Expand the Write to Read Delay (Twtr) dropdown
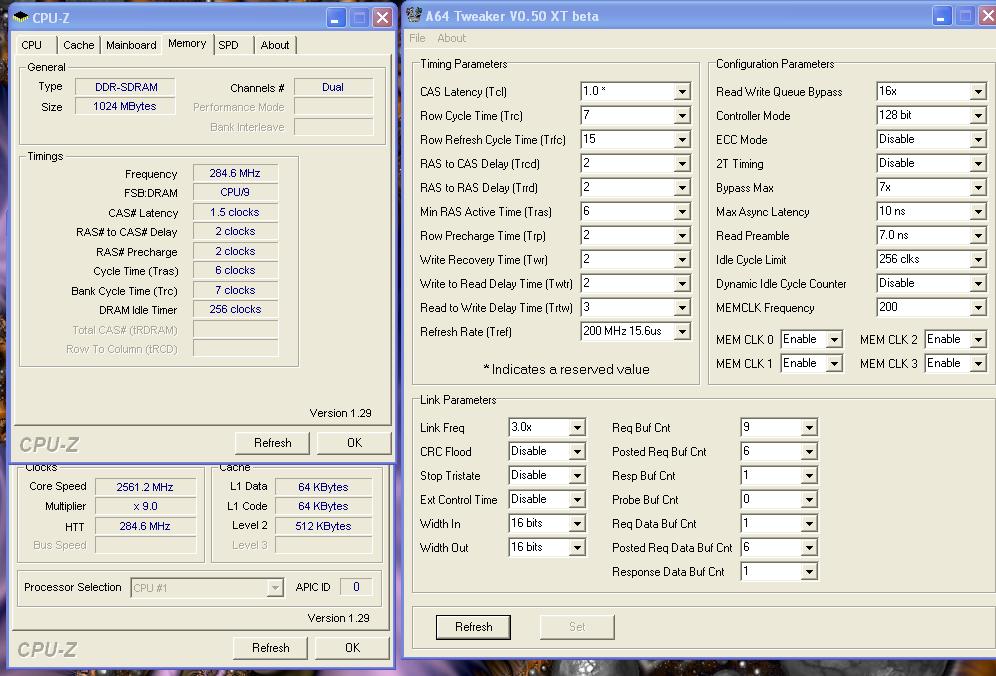The image size is (996, 676). click(682, 284)
